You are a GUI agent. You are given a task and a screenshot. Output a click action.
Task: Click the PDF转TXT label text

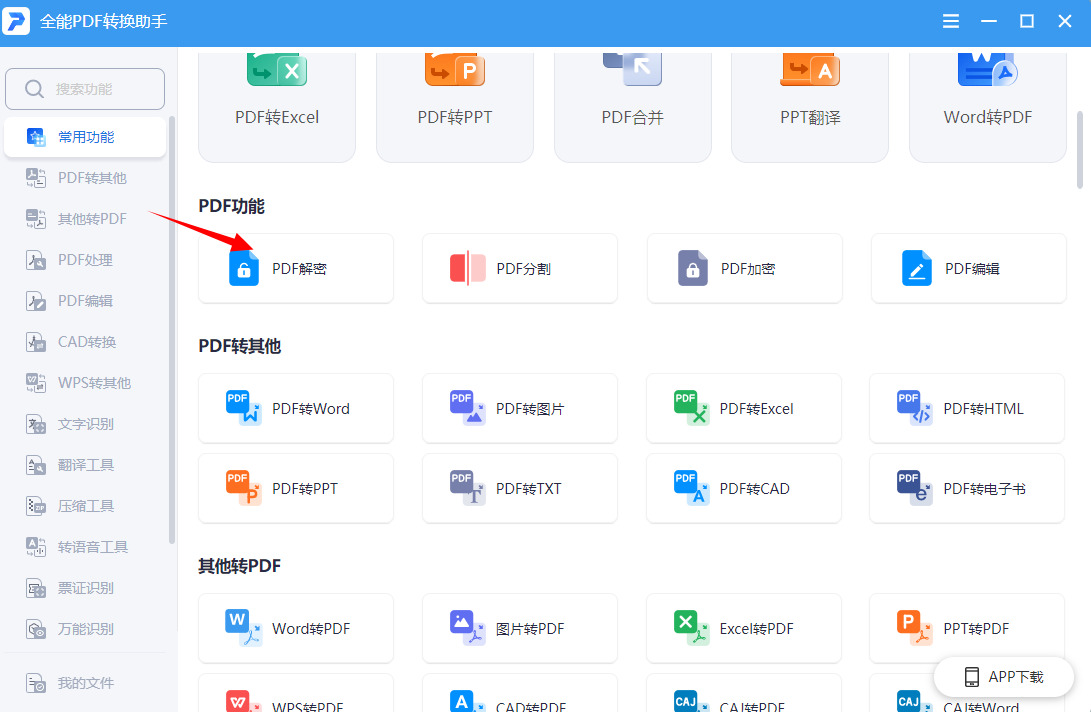tap(529, 489)
